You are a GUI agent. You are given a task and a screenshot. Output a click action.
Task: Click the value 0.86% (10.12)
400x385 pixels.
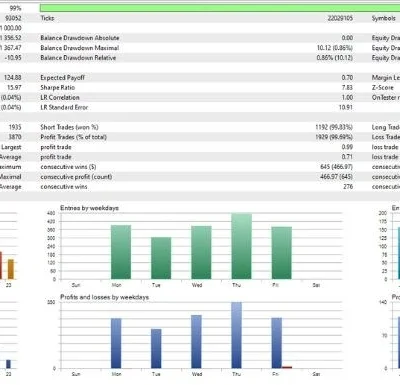335,58
